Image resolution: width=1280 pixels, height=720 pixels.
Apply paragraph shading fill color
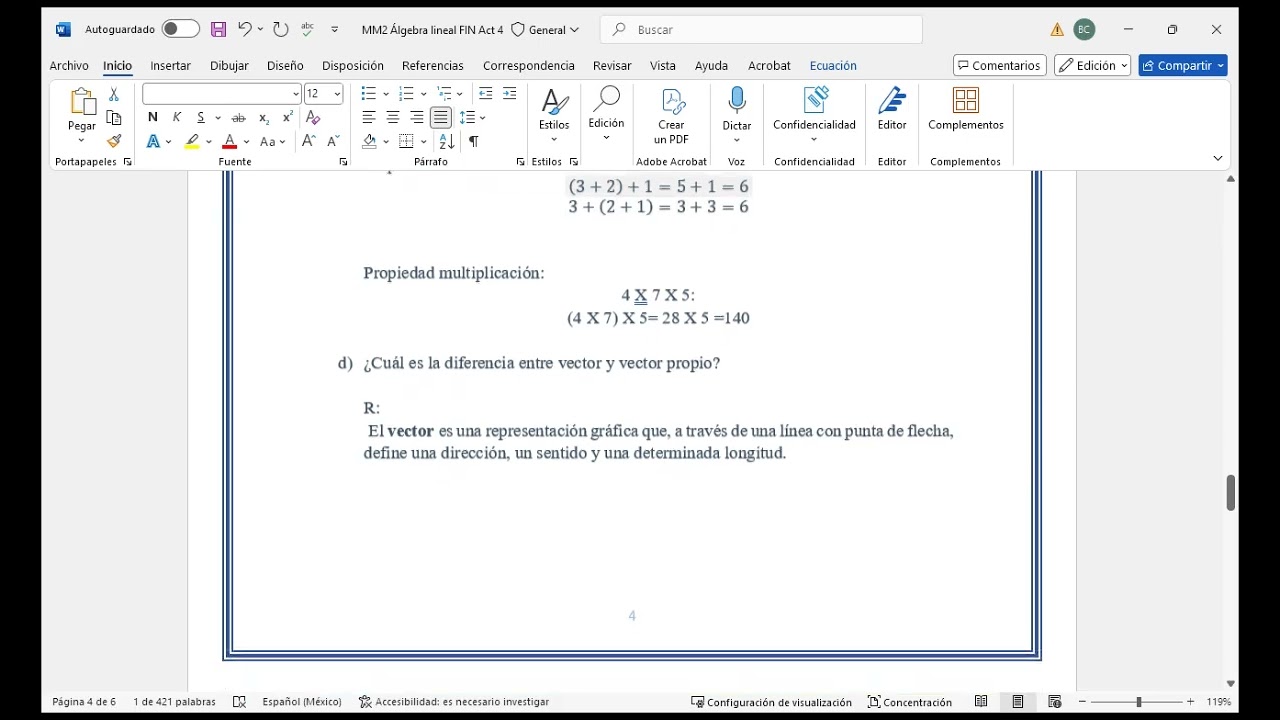tap(369, 142)
